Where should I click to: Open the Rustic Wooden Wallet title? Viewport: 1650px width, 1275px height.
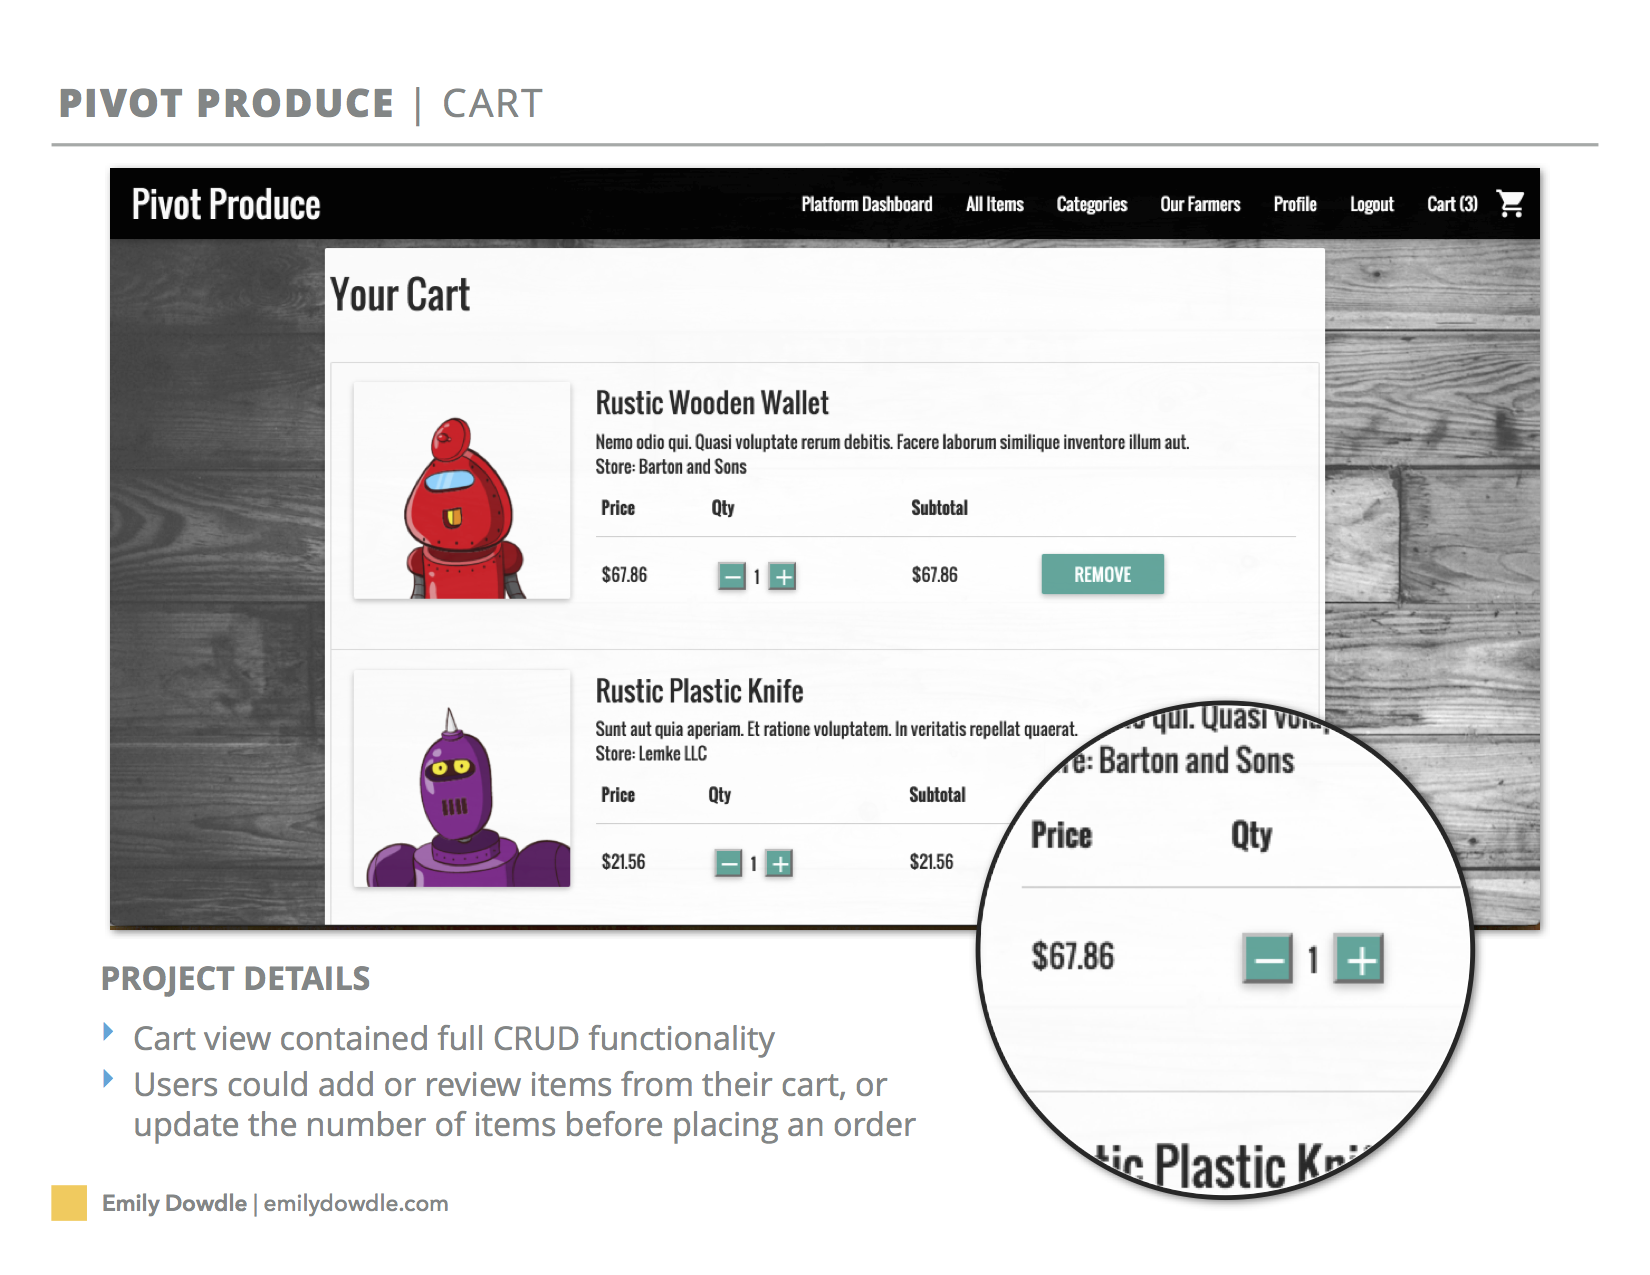coord(712,403)
